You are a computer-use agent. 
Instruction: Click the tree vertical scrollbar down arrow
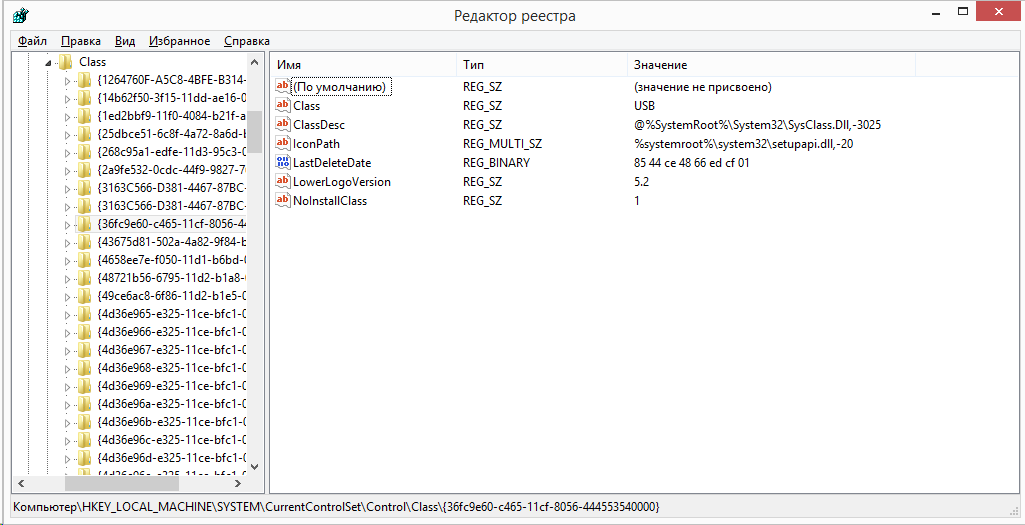pyautogui.click(x=255, y=466)
